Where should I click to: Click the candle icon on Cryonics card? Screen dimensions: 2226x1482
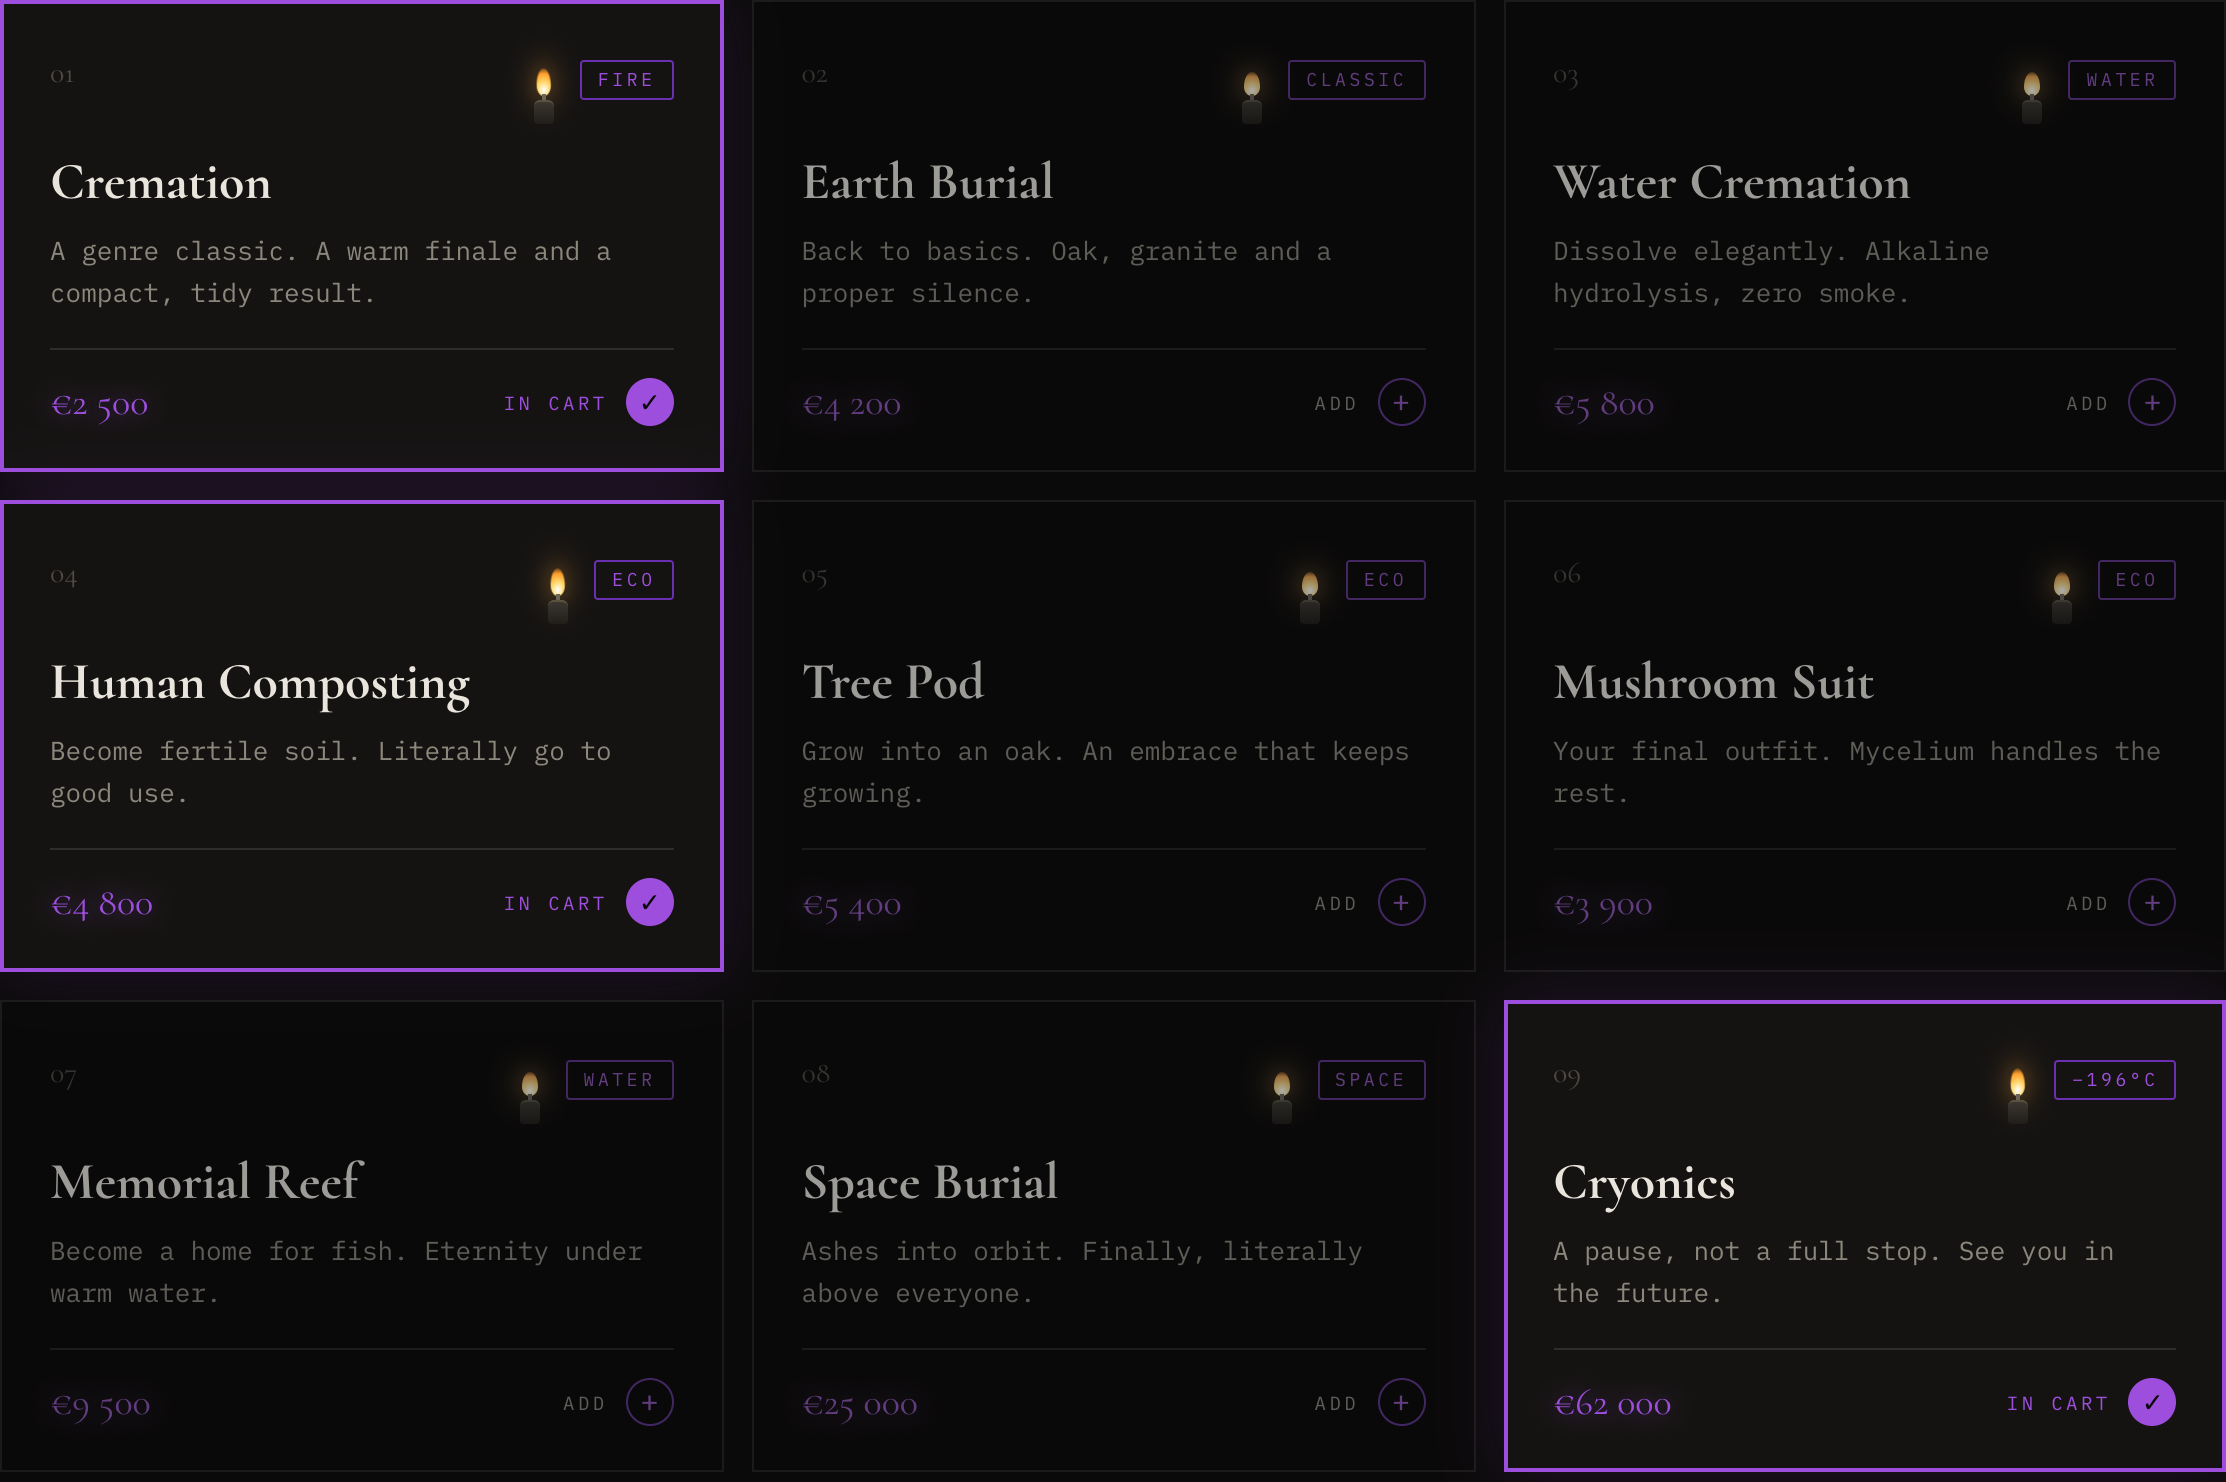point(2018,1096)
